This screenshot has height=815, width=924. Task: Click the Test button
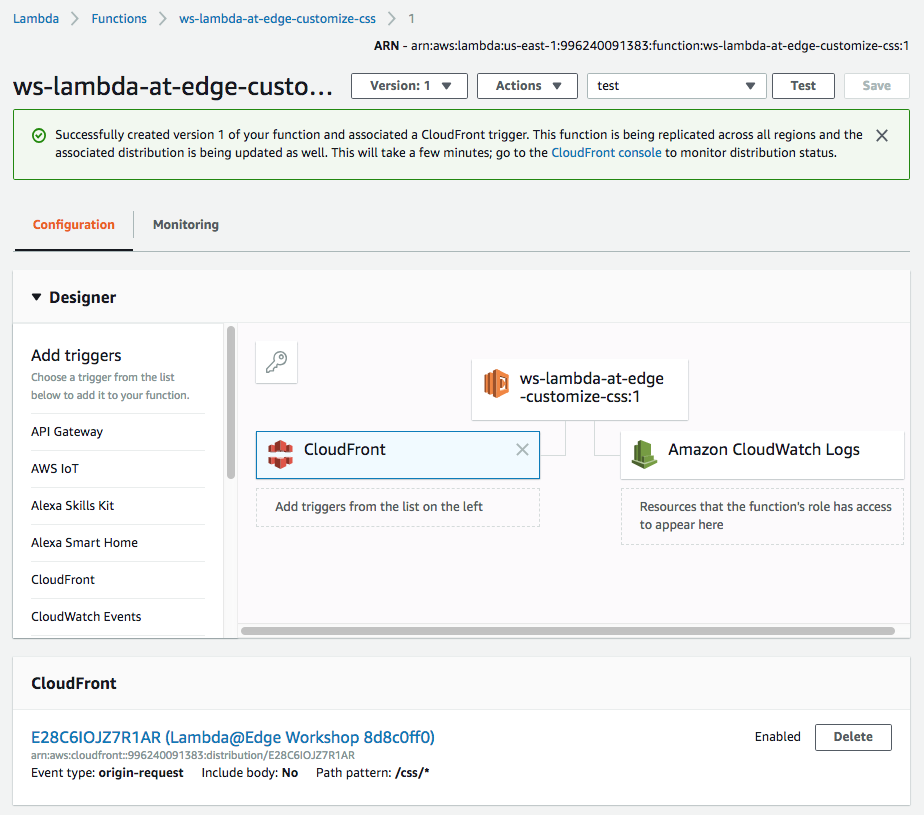pos(803,86)
